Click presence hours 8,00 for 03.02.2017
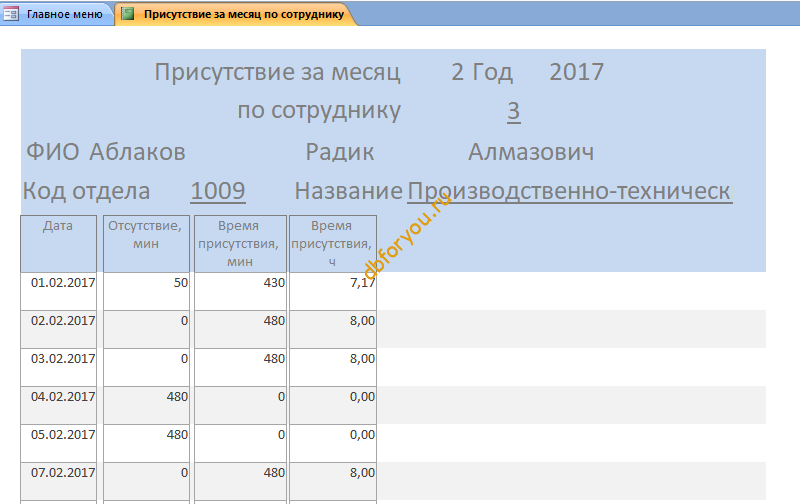This screenshot has width=800, height=504. pos(333,367)
